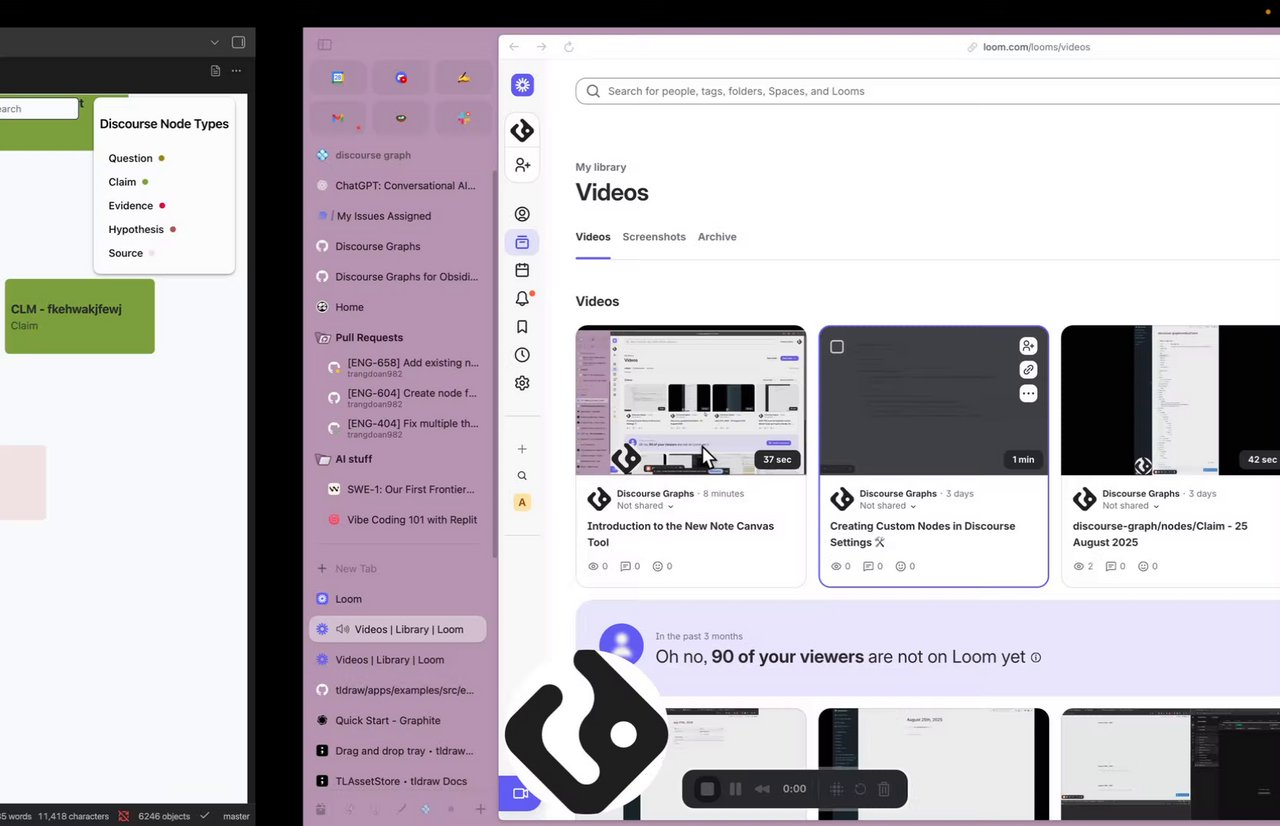Image resolution: width=1280 pixels, height=826 pixels.
Task: Open the history clock icon in Loom sidebar
Action: [x=522, y=355]
